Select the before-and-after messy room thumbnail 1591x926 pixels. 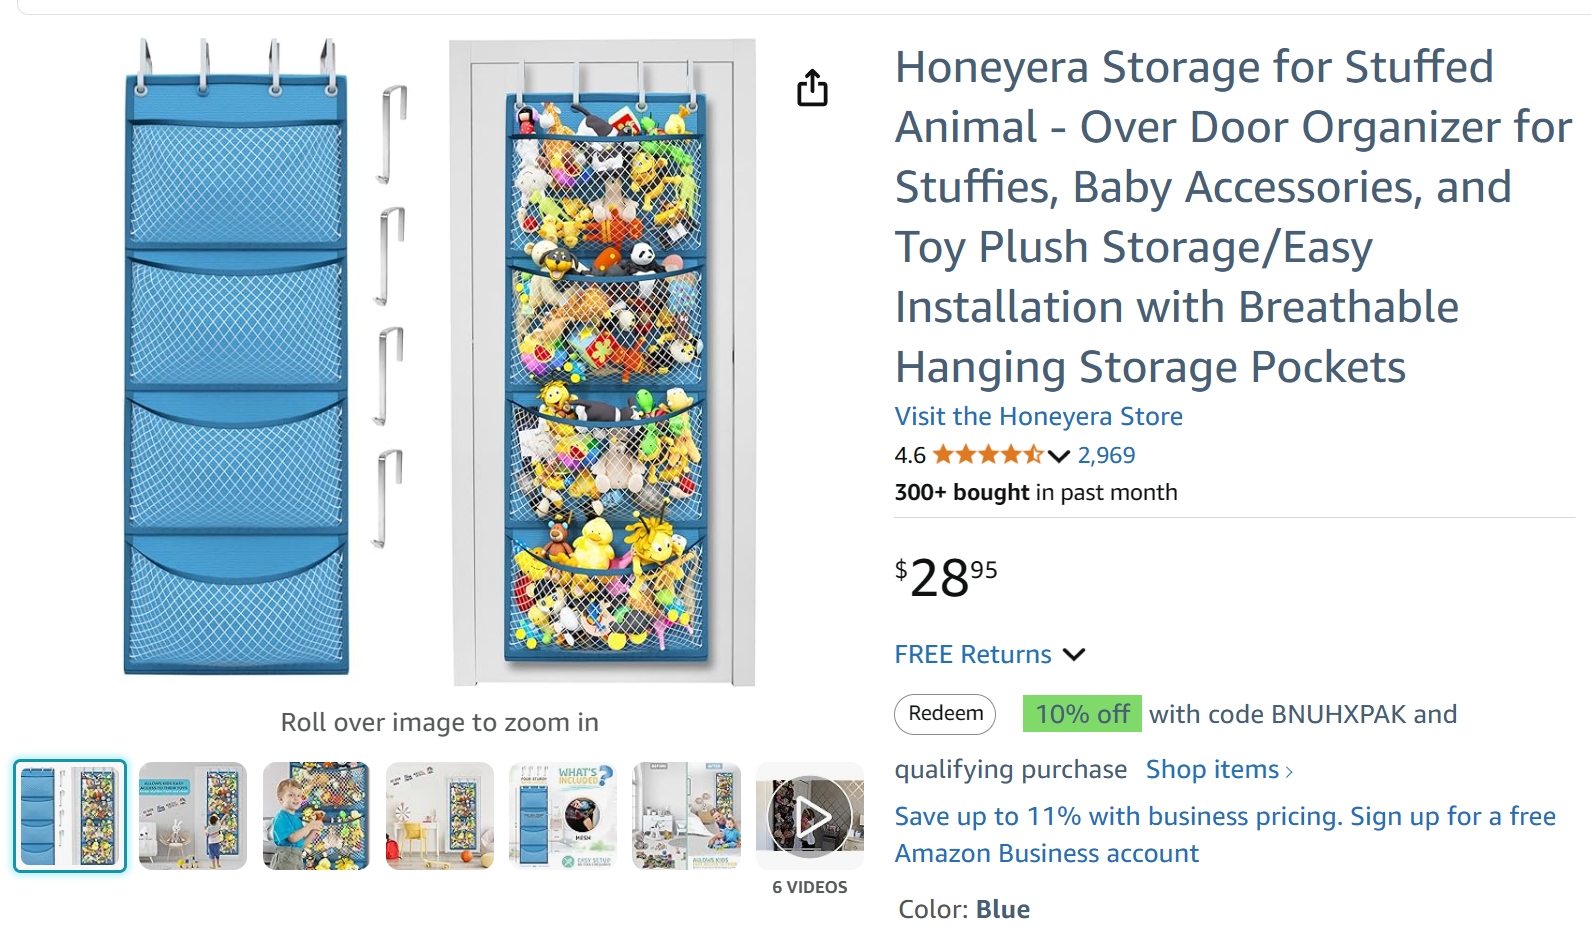click(687, 816)
